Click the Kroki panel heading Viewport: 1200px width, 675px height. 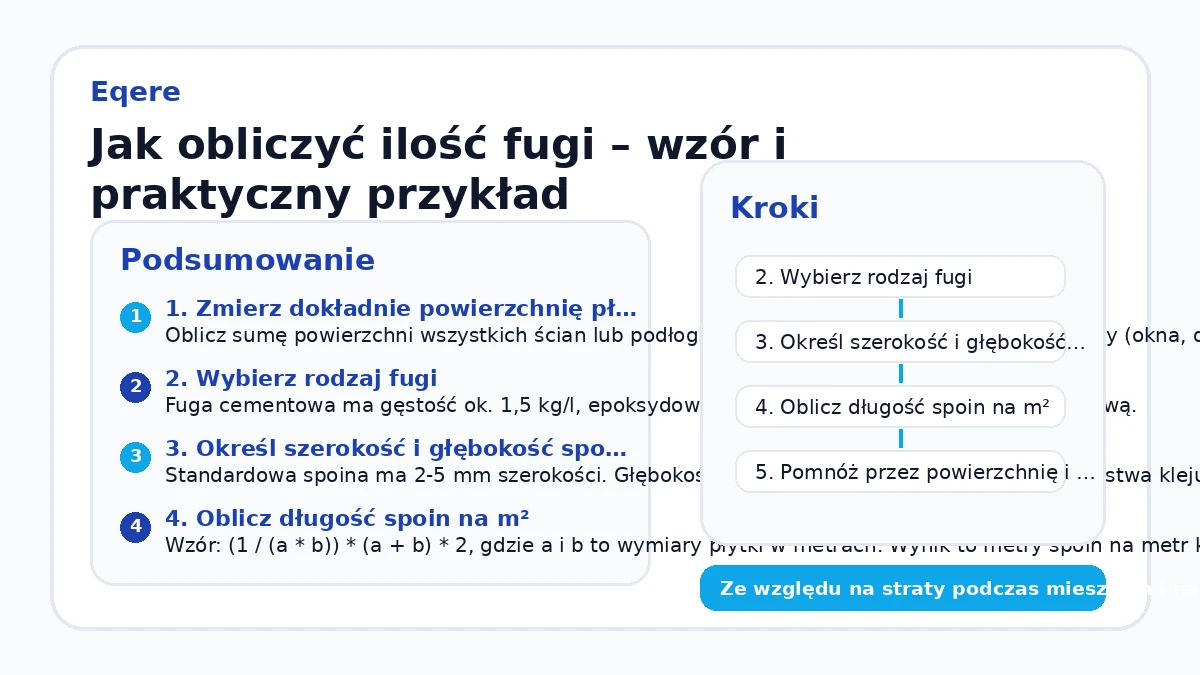coord(774,208)
